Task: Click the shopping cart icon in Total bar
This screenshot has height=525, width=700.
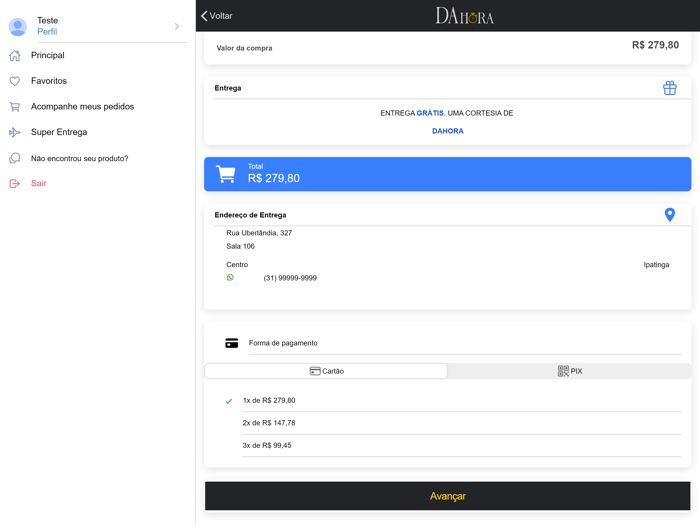Action: tap(226, 174)
